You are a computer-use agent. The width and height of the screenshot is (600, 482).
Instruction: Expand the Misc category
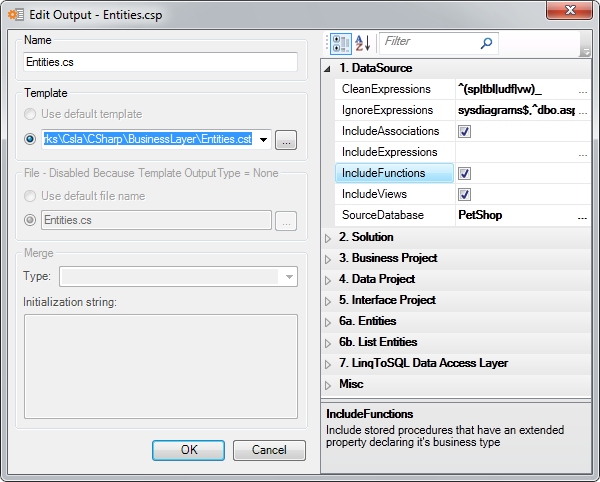(328, 385)
